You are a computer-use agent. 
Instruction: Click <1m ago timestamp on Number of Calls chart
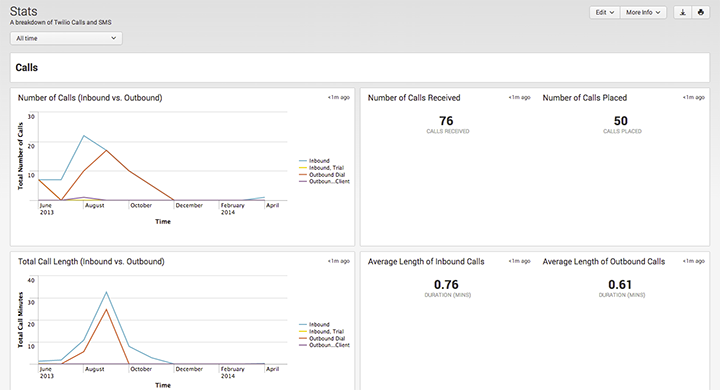[339, 97]
